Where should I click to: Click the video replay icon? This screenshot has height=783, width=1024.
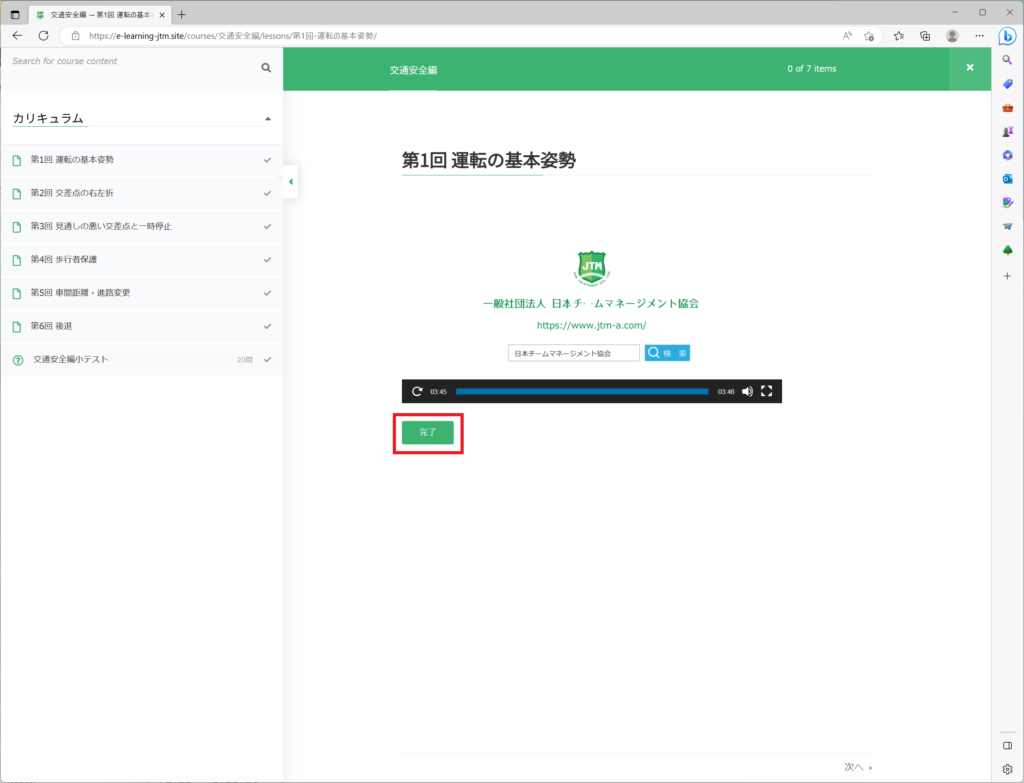(x=417, y=391)
